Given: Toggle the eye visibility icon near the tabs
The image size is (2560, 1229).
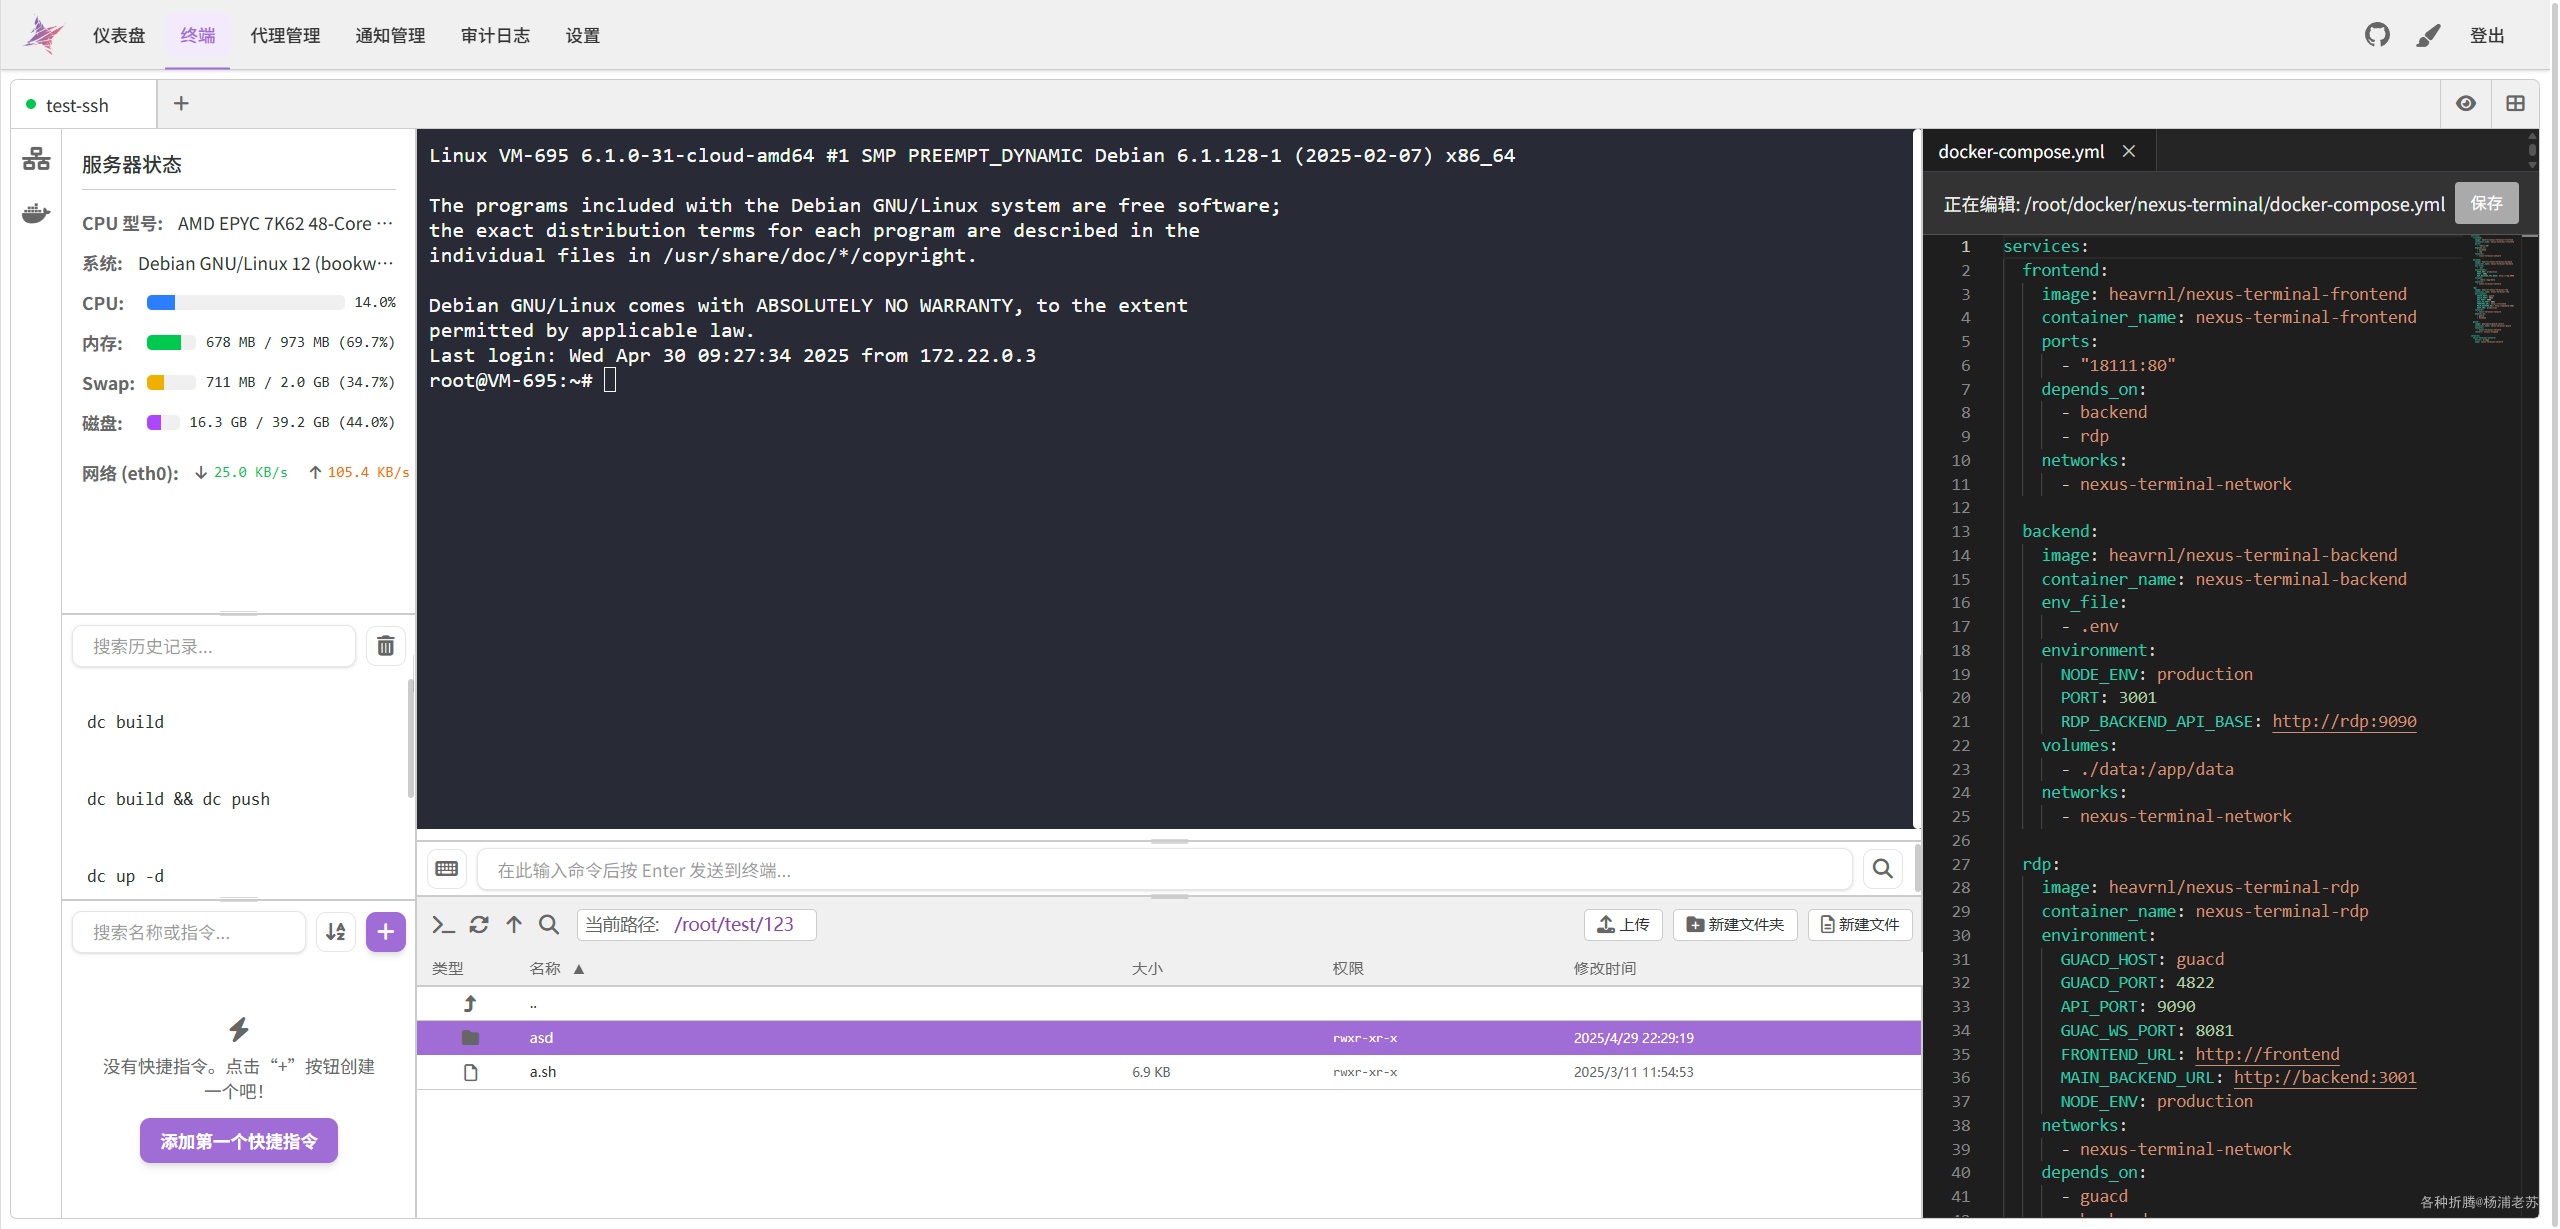Looking at the screenshot, I should (x=2466, y=103).
